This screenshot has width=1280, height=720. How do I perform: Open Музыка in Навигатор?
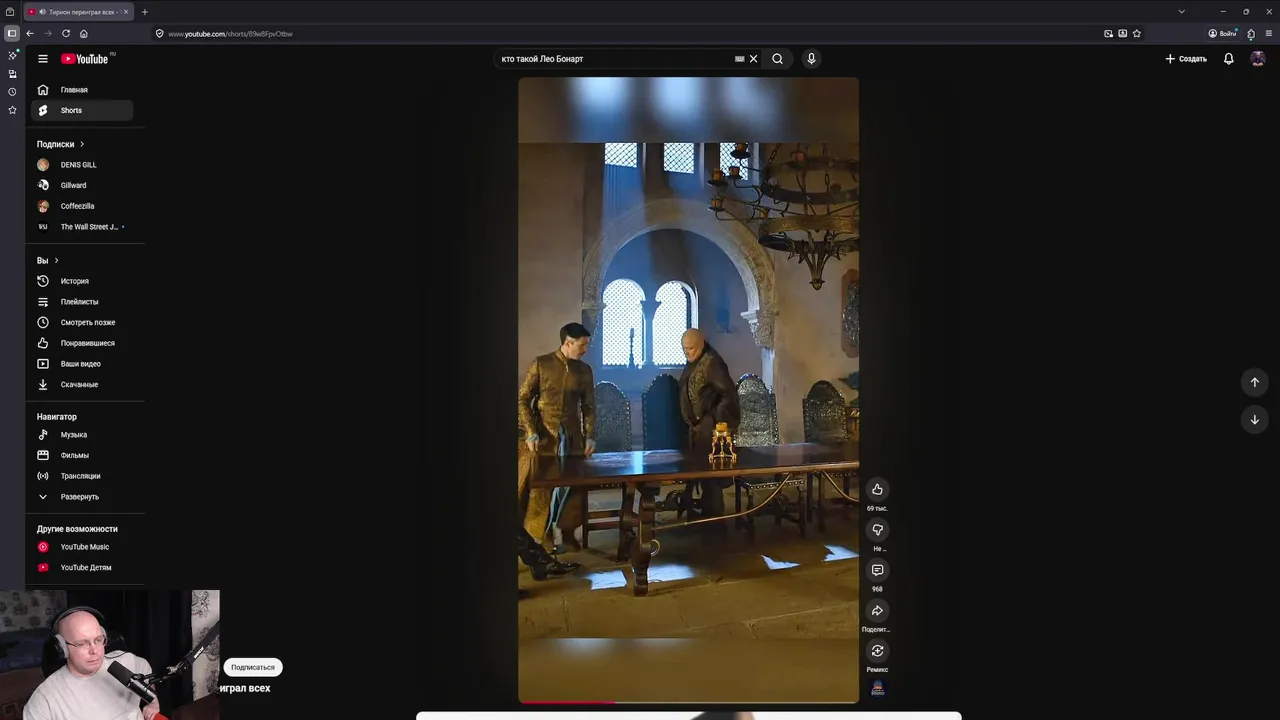(x=80, y=435)
